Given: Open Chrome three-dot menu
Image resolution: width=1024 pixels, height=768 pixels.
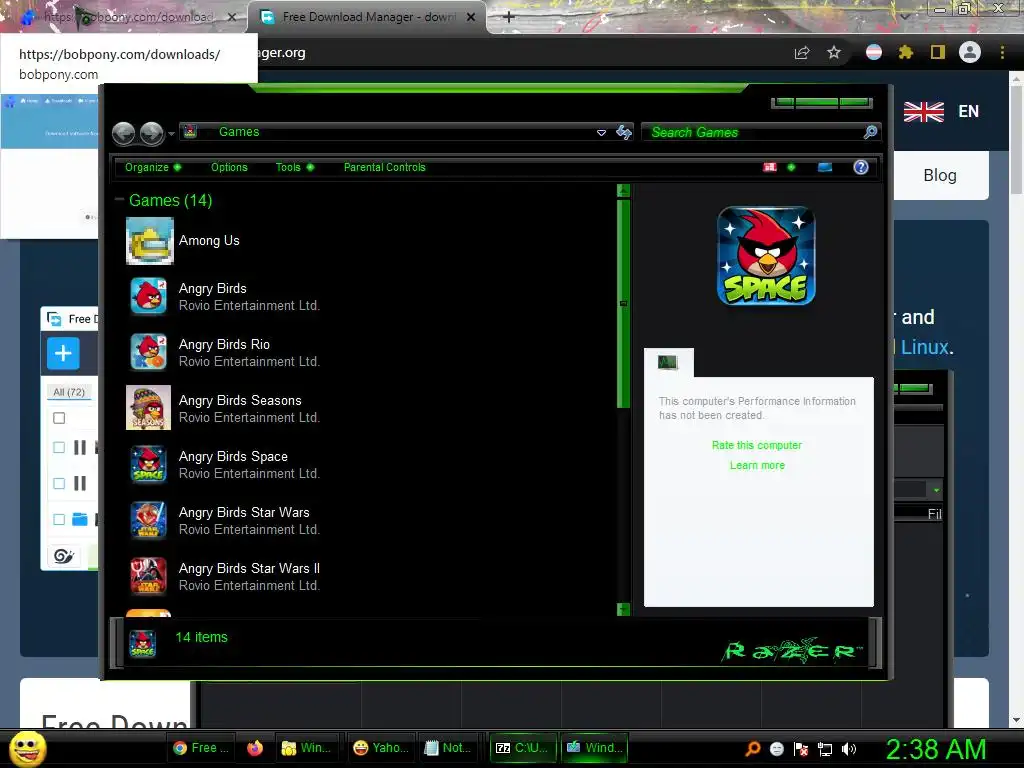Looking at the screenshot, I should pos(1002,52).
